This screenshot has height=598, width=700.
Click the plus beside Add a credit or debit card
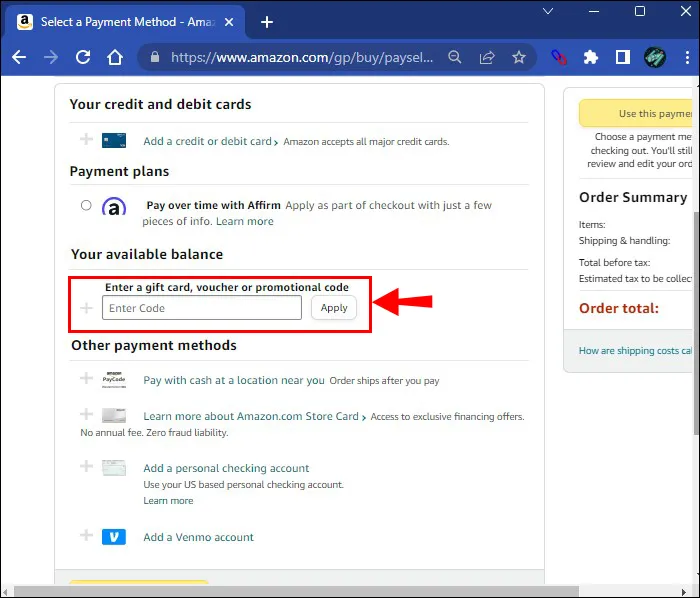tap(86, 139)
